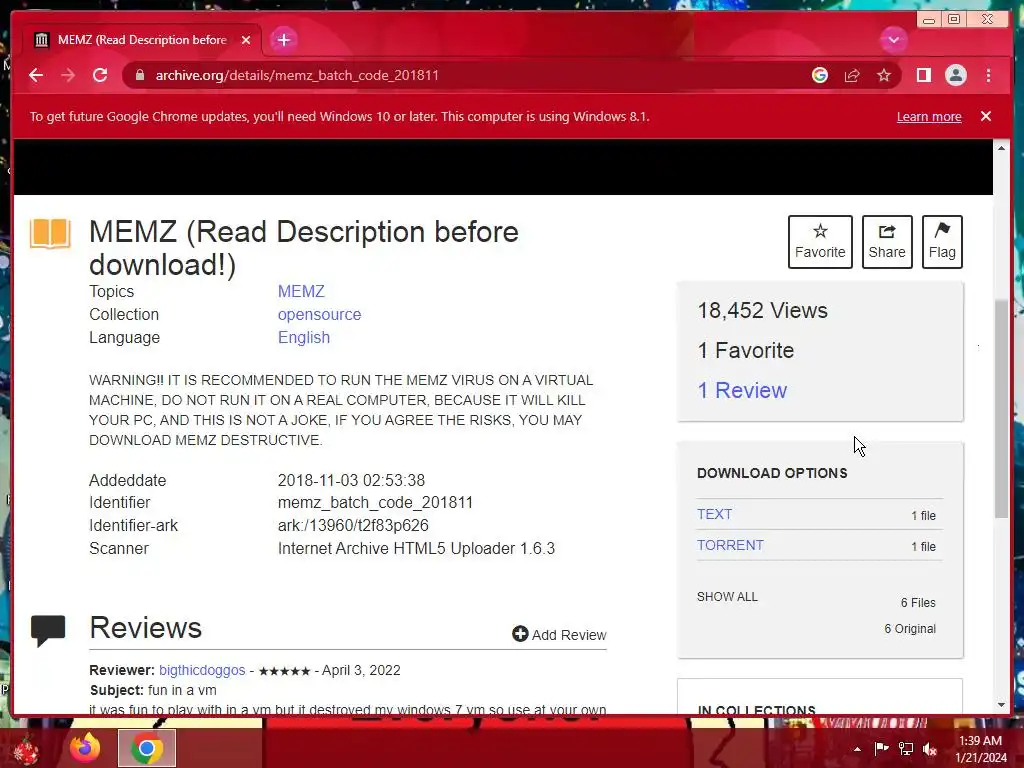Image resolution: width=1024 pixels, height=768 pixels.
Task: Open the opensource collection link
Action: 319,315
